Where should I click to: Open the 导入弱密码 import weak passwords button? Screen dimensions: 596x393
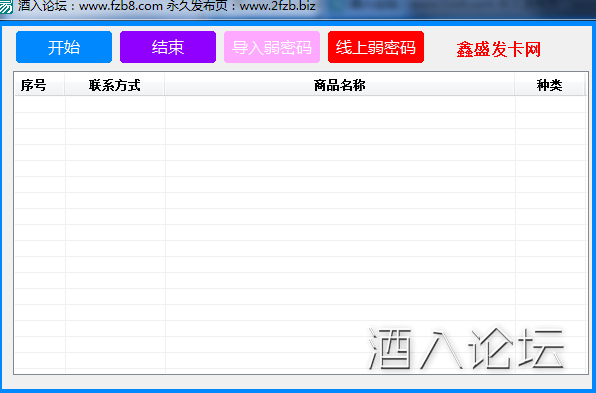(272, 47)
